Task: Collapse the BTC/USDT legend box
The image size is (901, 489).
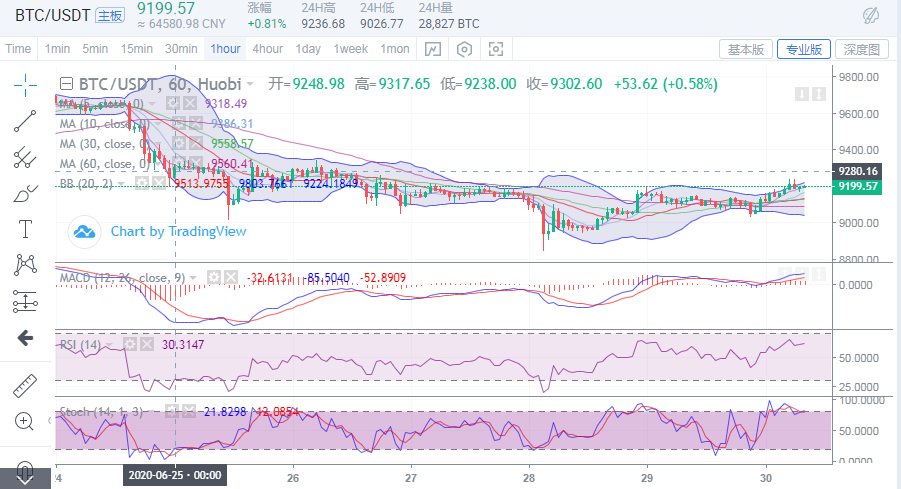Action: (66, 84)
